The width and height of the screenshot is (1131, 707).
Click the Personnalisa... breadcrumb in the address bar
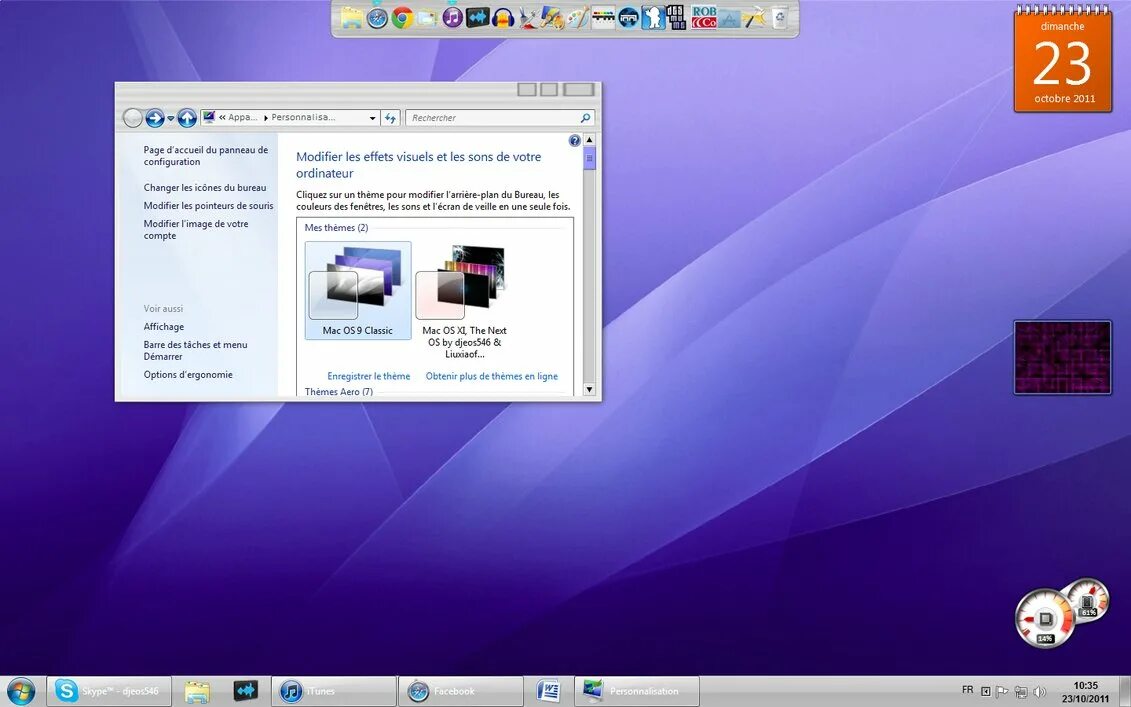(x=303, y=117)
